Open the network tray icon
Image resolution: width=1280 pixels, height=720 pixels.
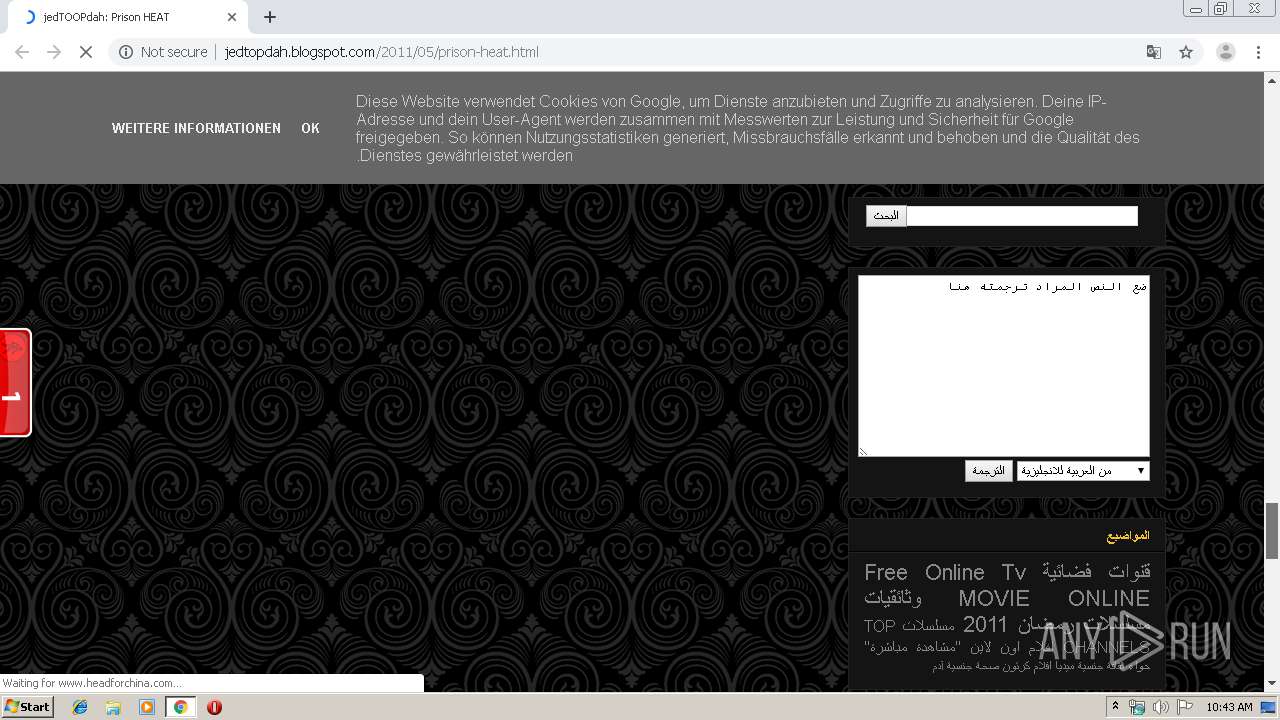pos(1137,707)
